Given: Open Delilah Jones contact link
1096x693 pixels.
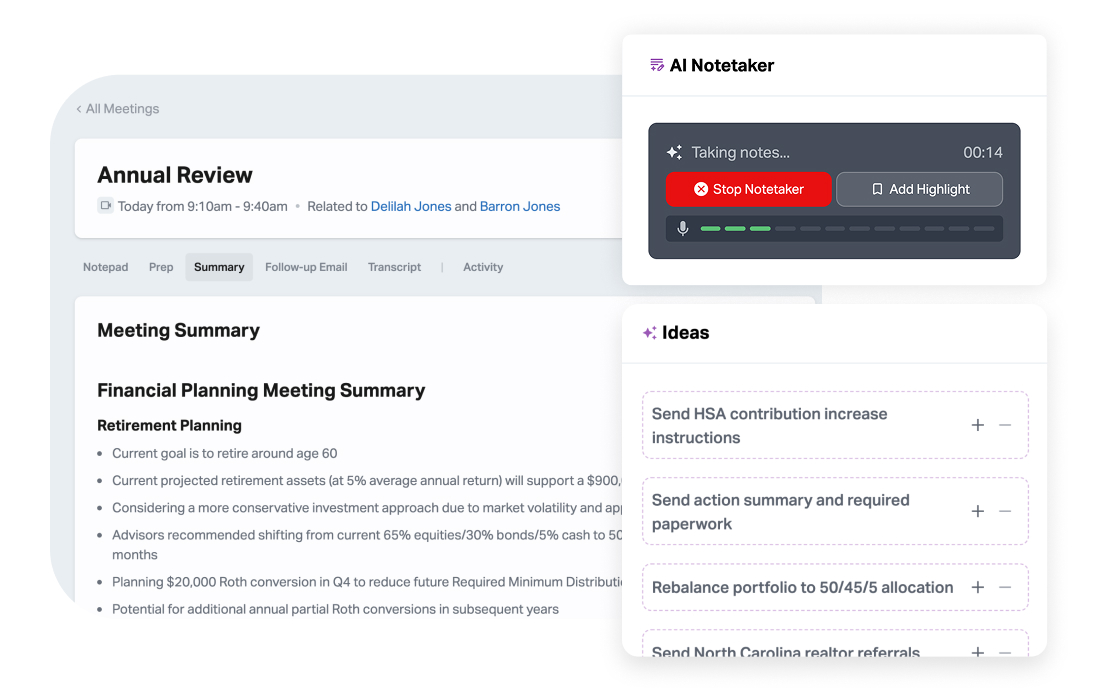Looking at the screenshot, I should coord(411,207).
